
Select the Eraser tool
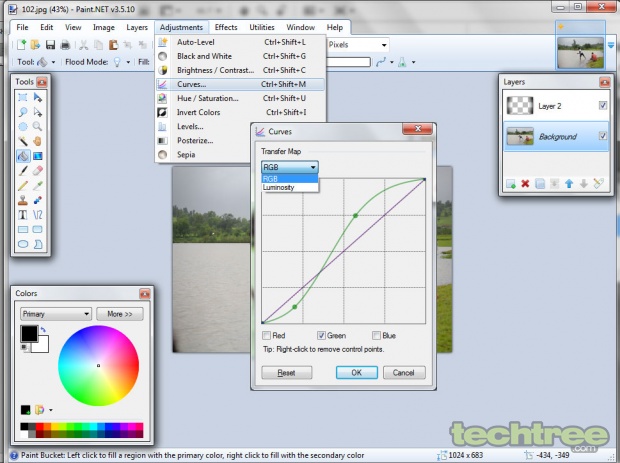[38, 170]
